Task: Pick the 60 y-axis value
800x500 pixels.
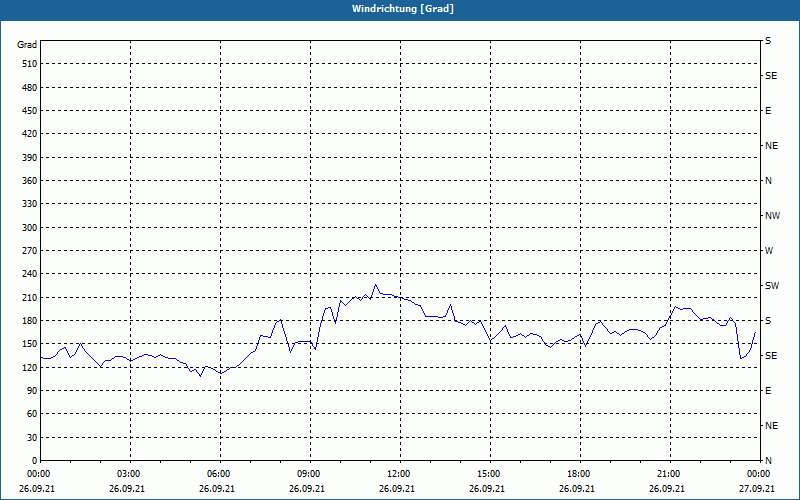Action: click(32, 414)
